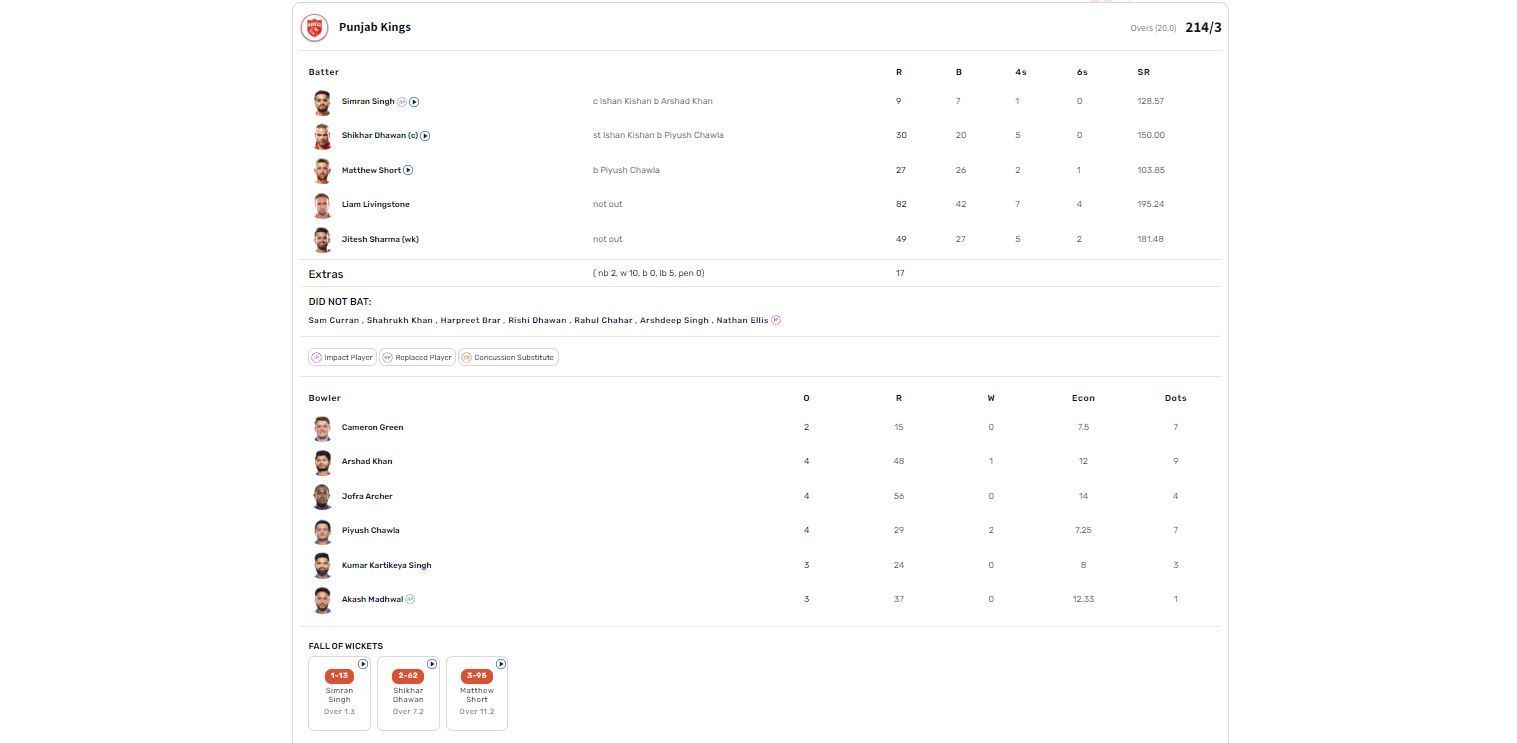Open Matthew Short batter name link
The width and height of the screenshot is (1517, 743).
371,170
